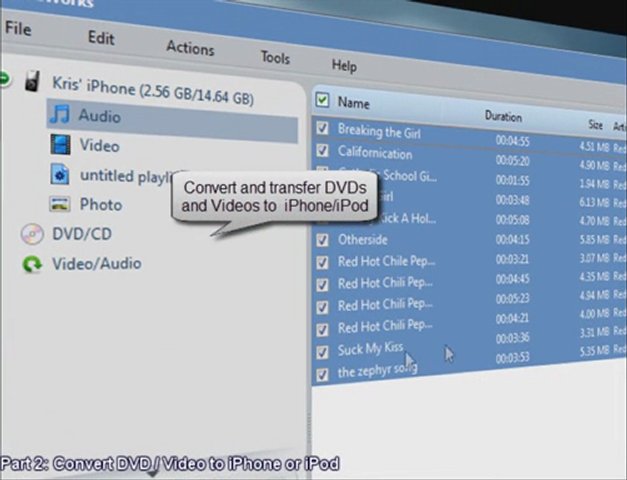Click the Video/Audio green convert icon
Image resolution: width=627 pixels, height=480 pixels.
pyautogui.click(x=34, y=264)
